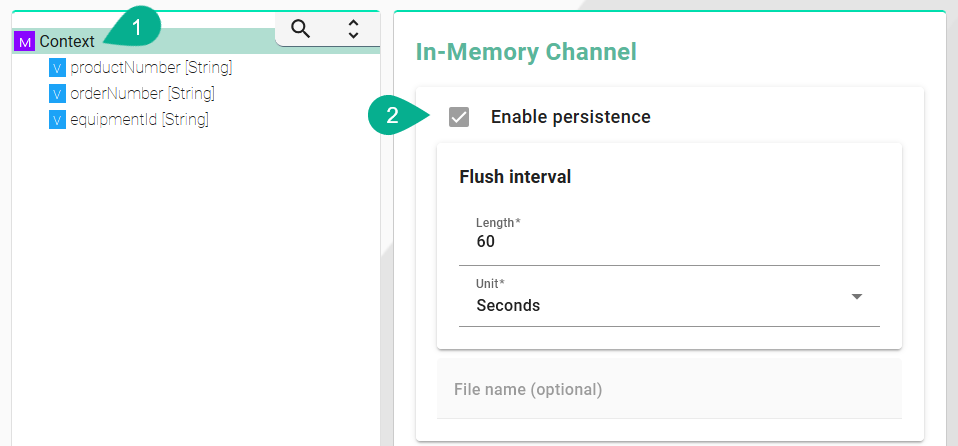
Task: Click the Length field showing 60
Action: [x=668, y=241]
